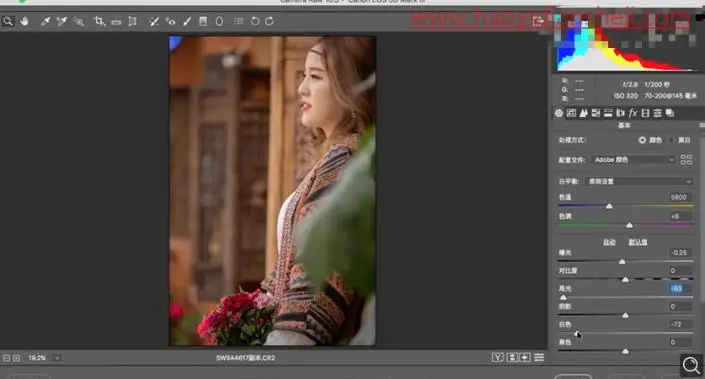Swap before and after settings icon
This screenshot has height=379, width=705.
(512, 357)
